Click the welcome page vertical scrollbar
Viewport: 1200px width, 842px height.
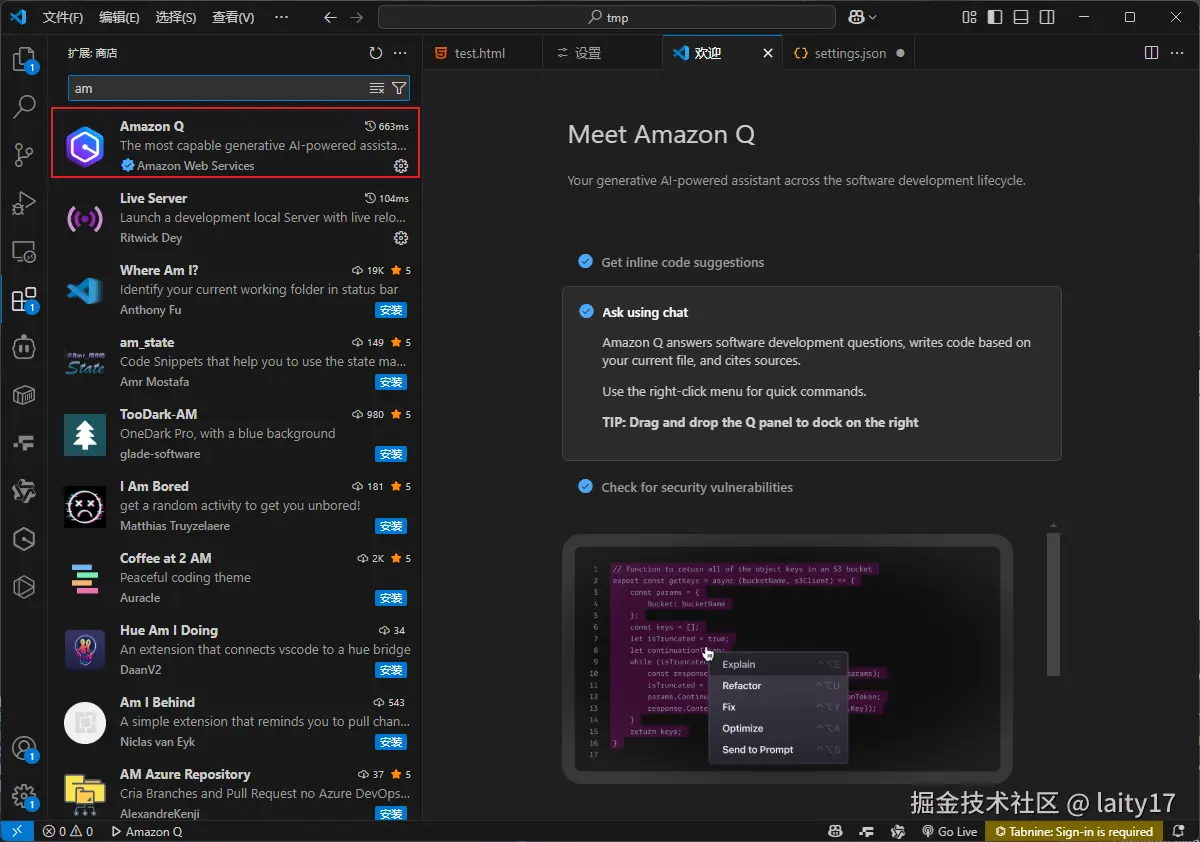pyautogui.click(x=1053, y=604)
